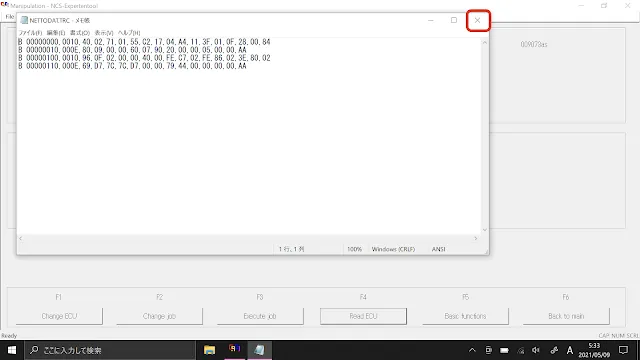Open File Explorer from the taskbar
The height and width of the screenshot is (360, 640).
pyautogui.click(x=209, y=350)
